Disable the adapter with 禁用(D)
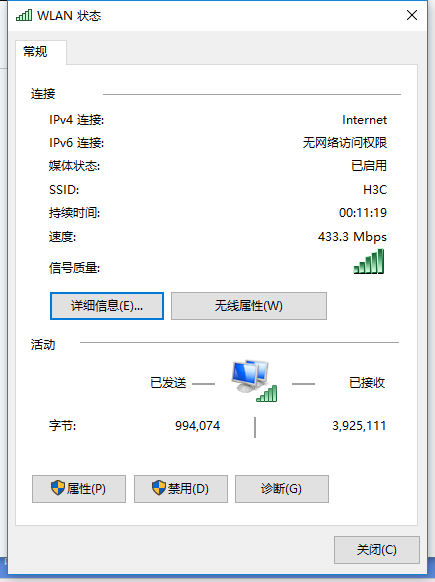Screen dimensions: 435x582 tap(181, 489)
